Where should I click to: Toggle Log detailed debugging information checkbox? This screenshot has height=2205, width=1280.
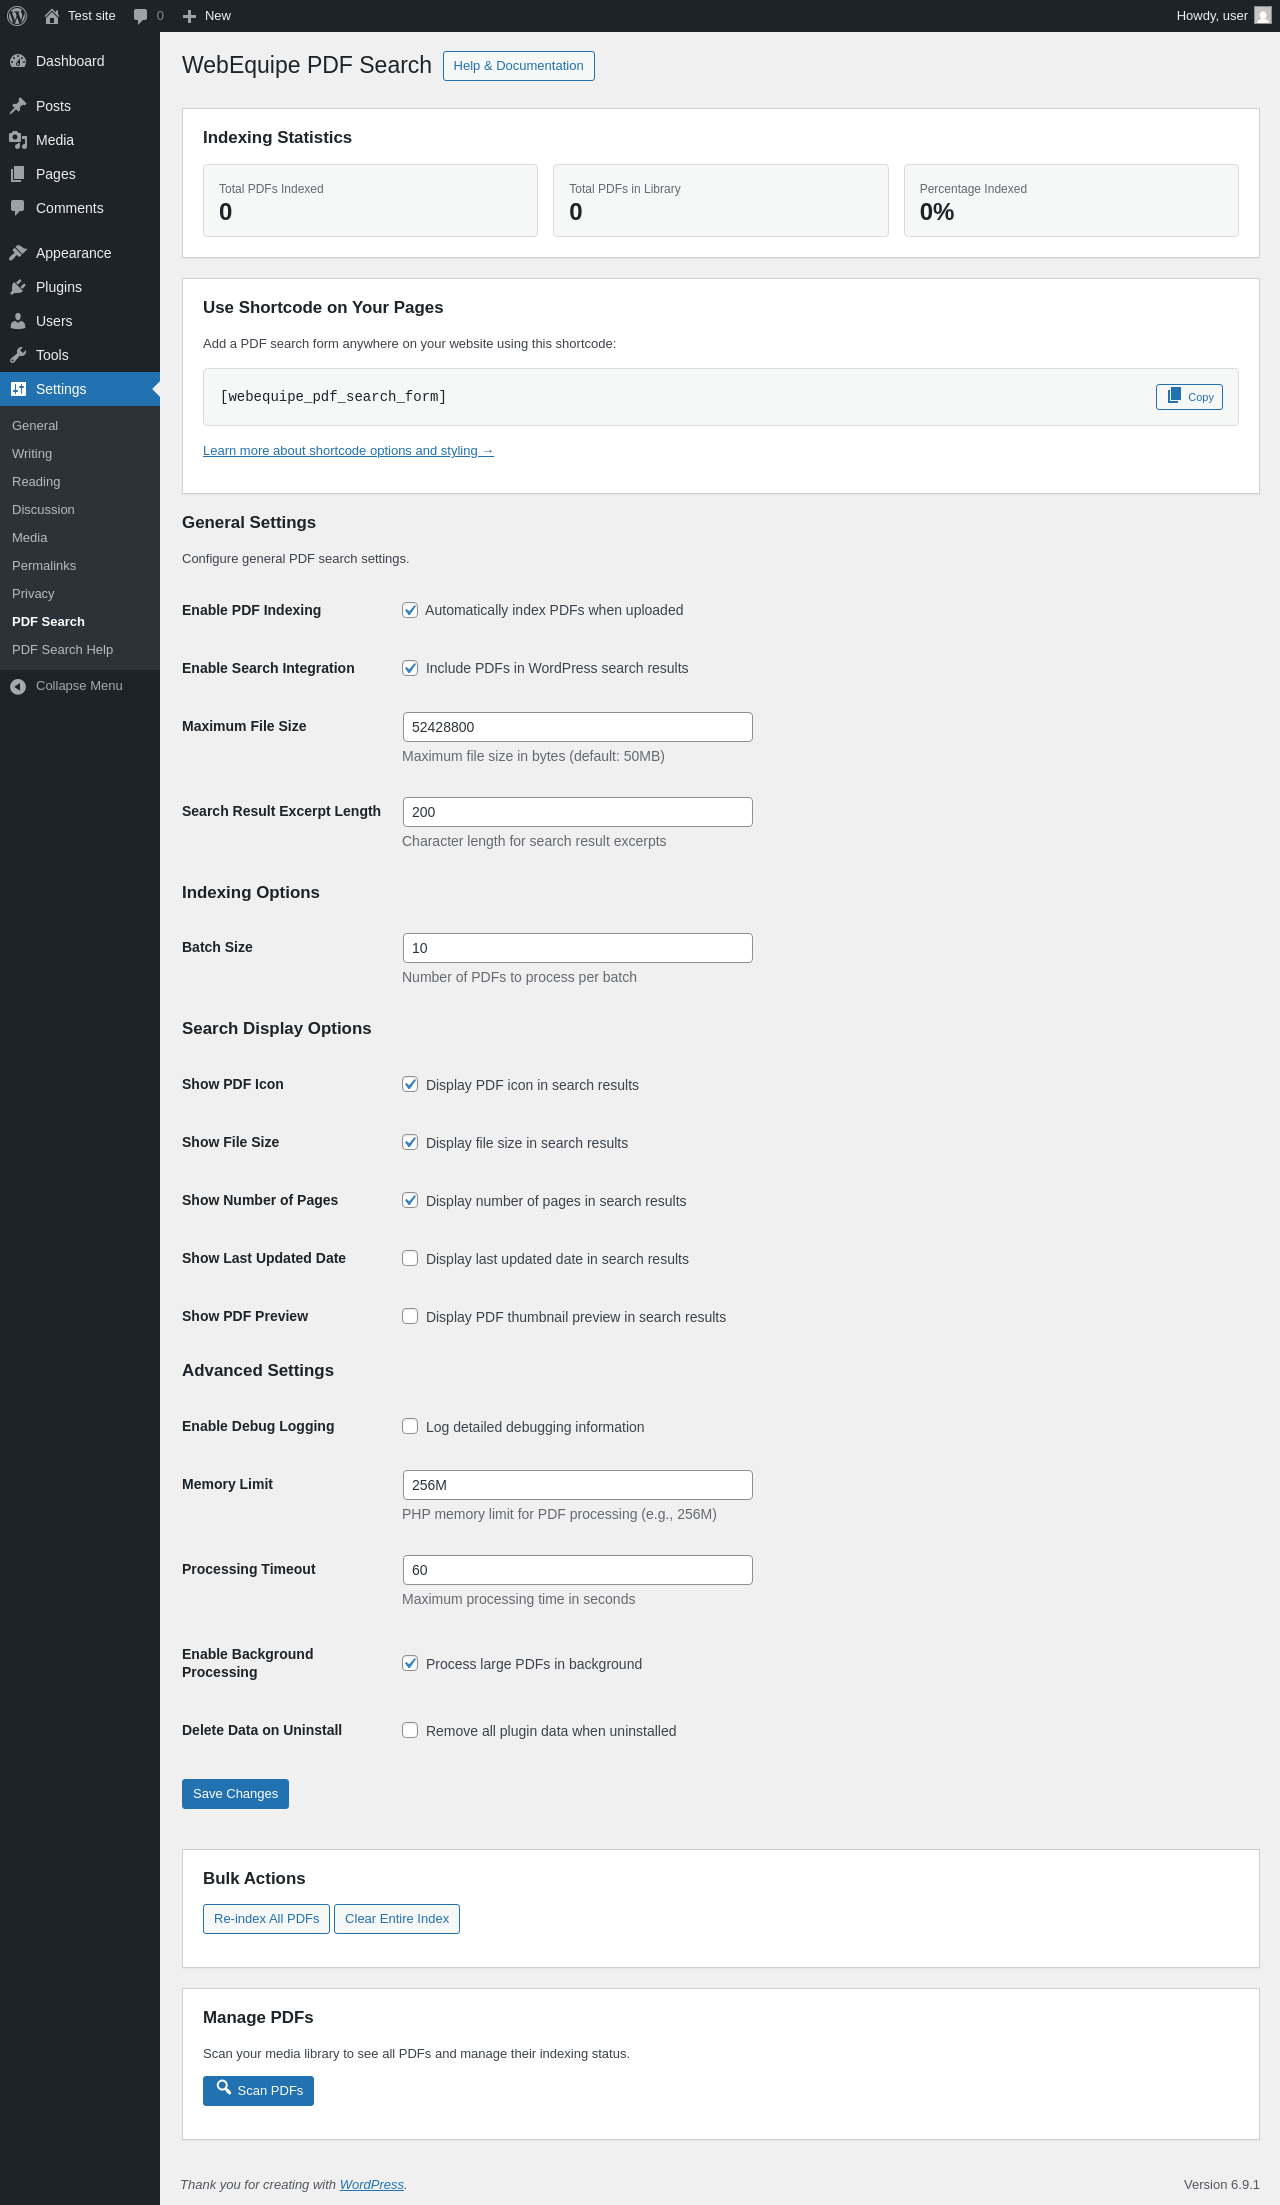410,1426
